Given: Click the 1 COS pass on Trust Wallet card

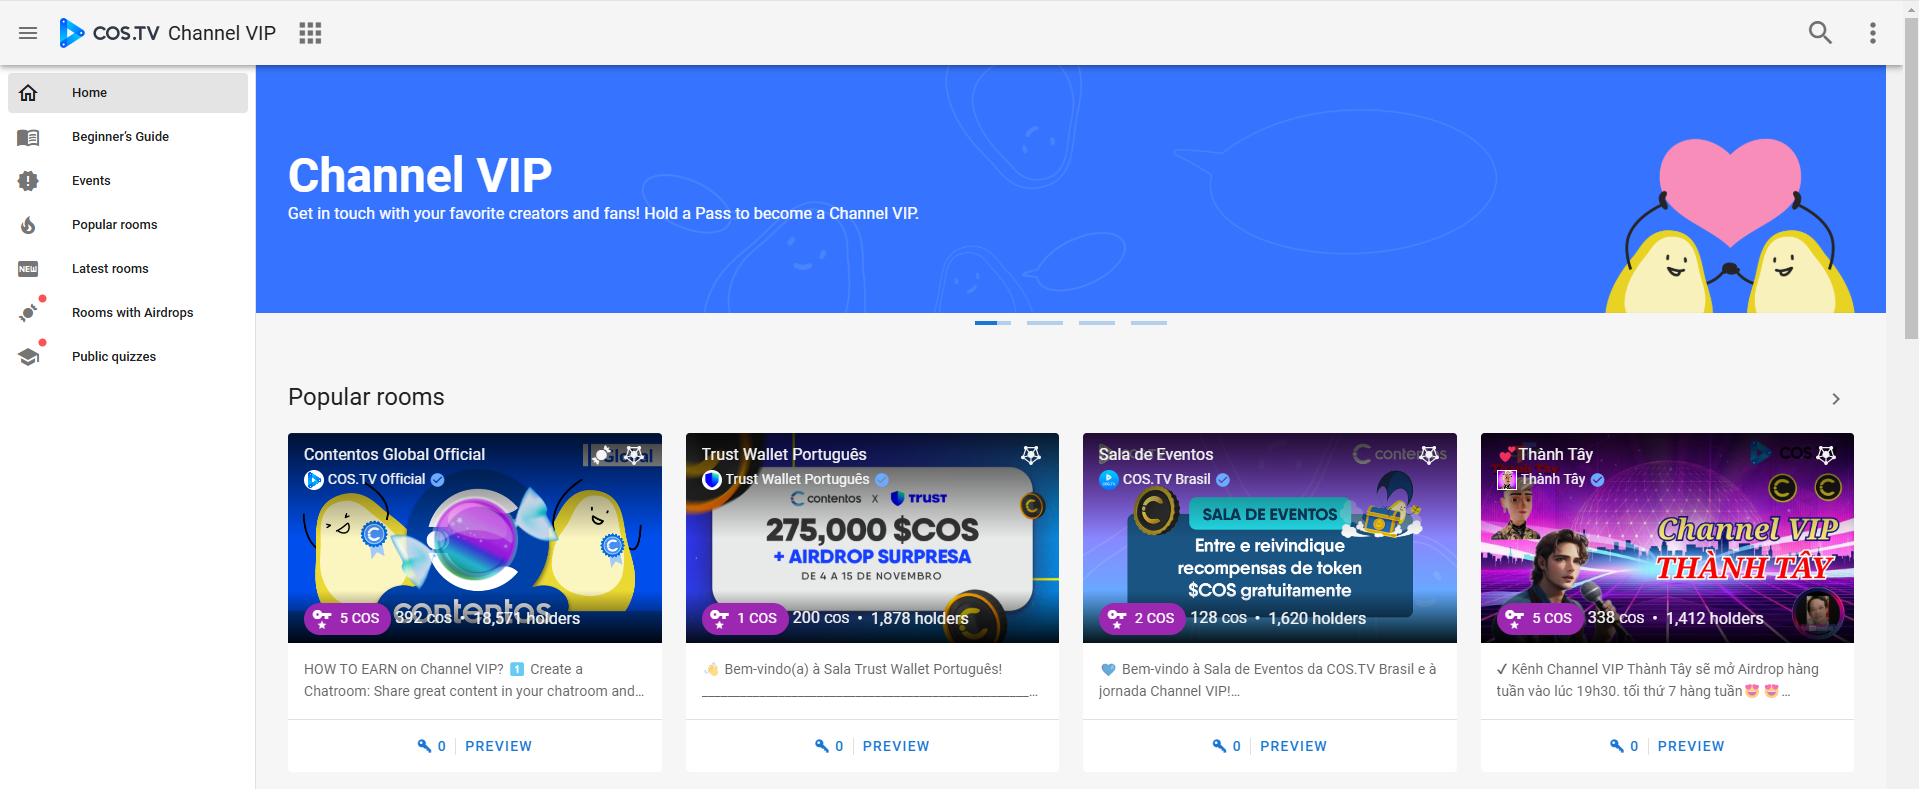Looking at the screenshot, I should [744, 618].
